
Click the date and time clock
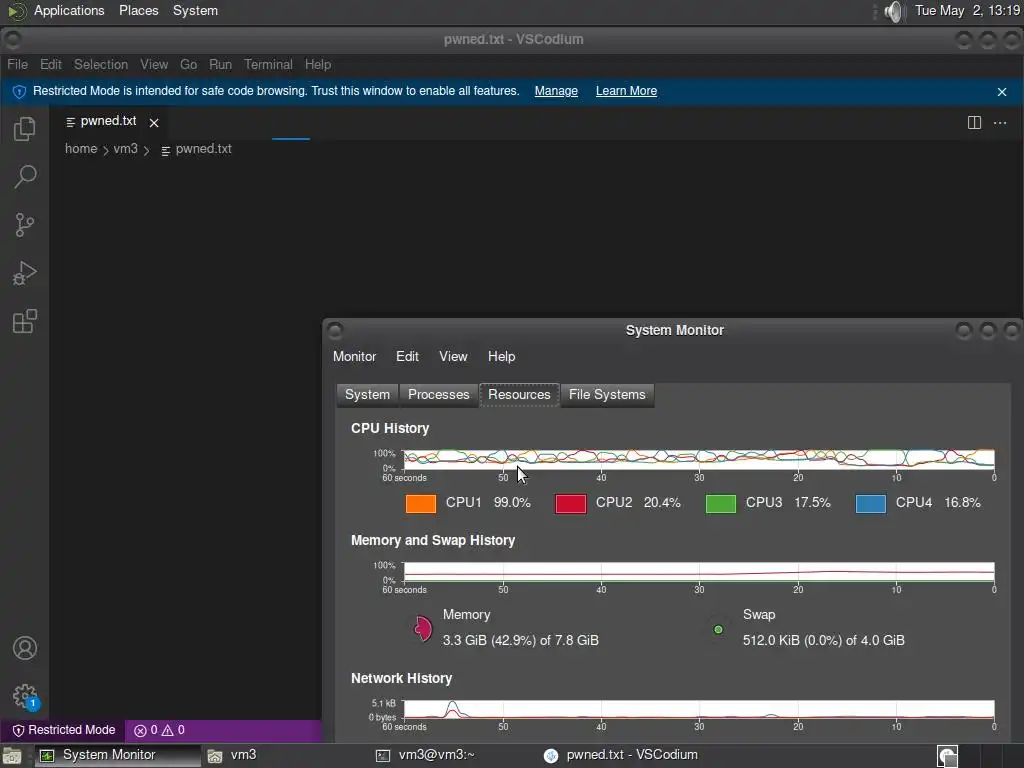tap(967, 11)
